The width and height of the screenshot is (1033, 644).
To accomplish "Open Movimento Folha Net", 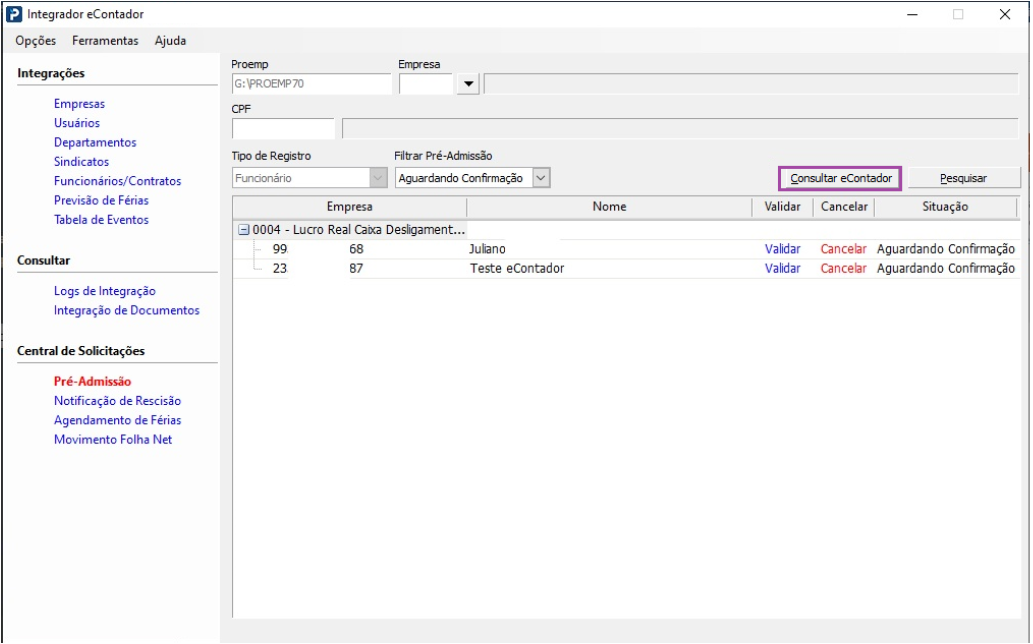I will pyautogui.click(x=113, y=439).
